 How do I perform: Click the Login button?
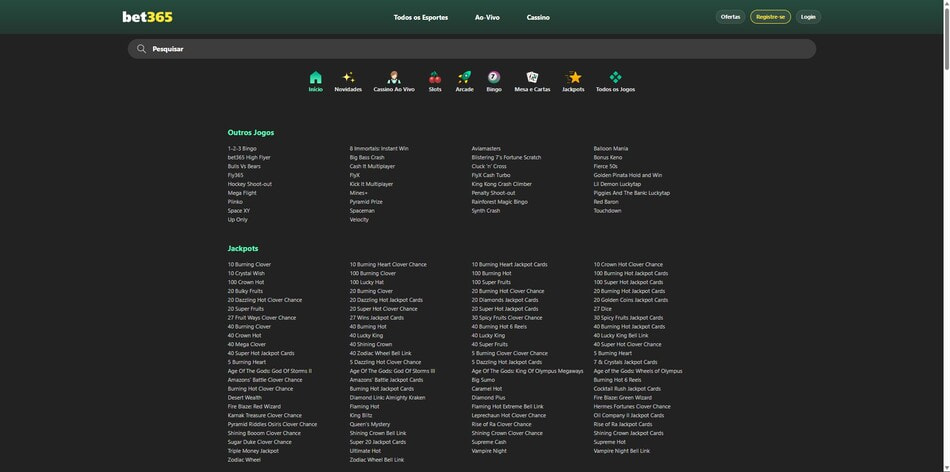pyautogui.click(x=808, y=17)
